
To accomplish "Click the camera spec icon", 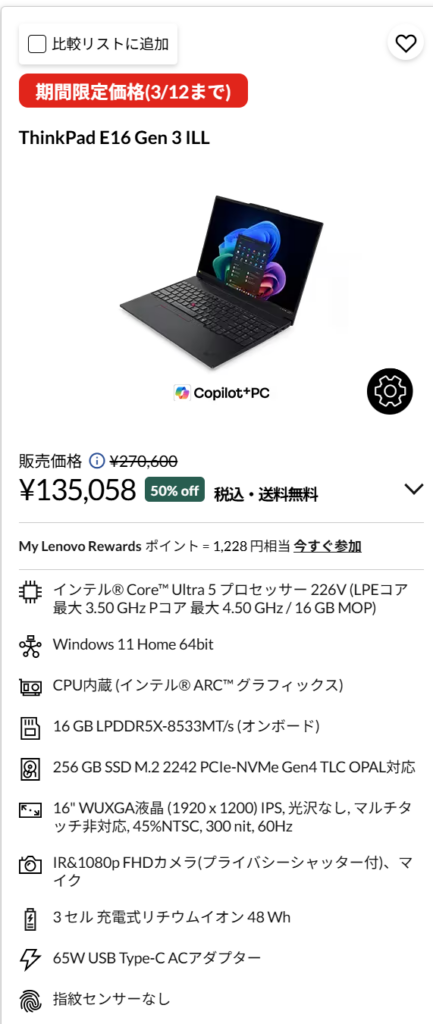I will coord(29,866).
